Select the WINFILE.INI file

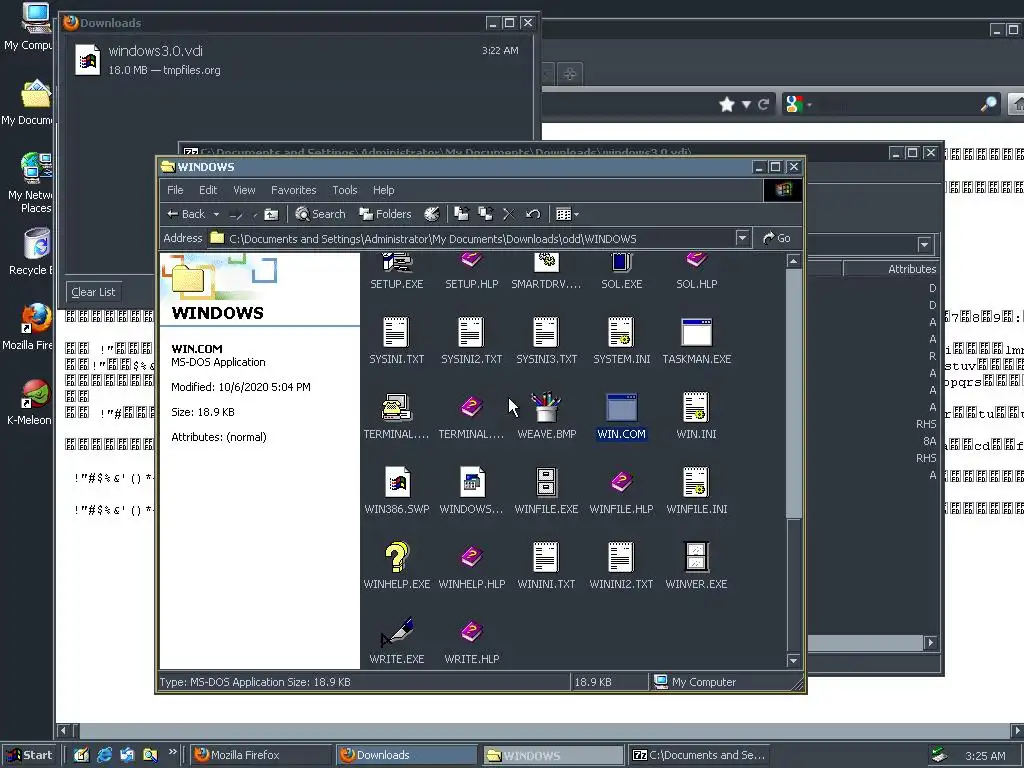tap(696, 491)
